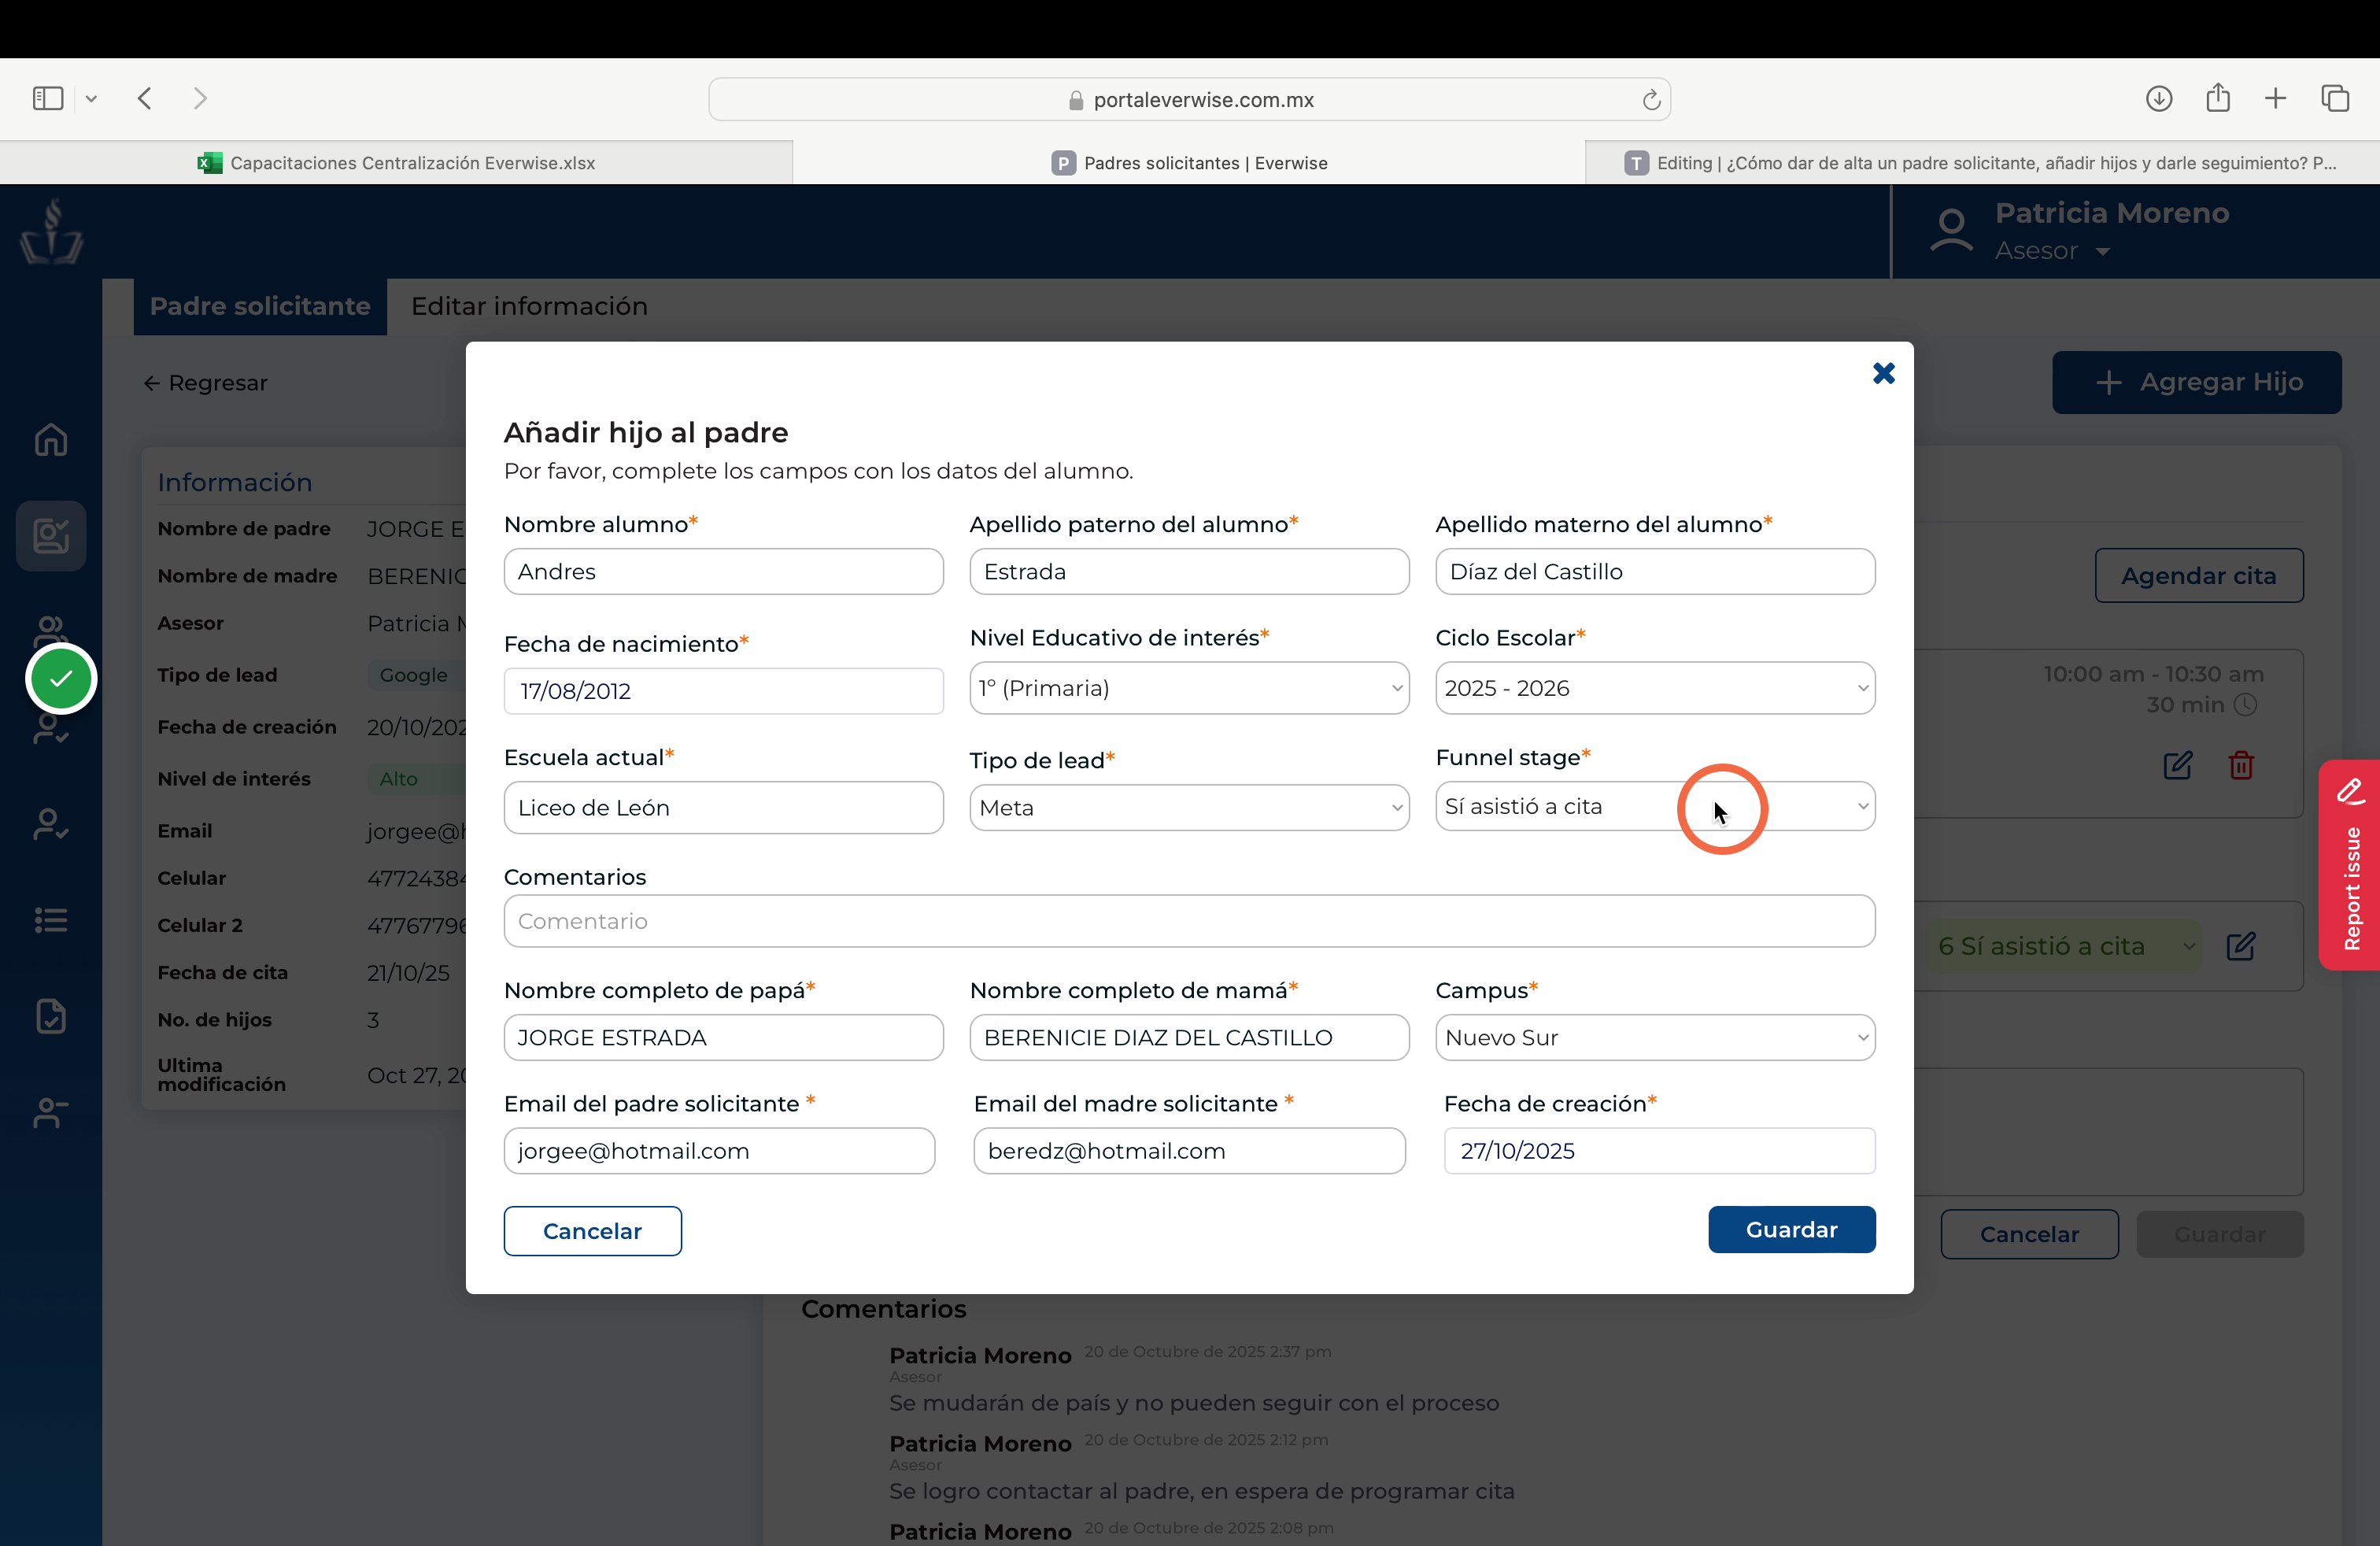
Task: Click the Fecha de creación date field
Action: point(1659,1151)
